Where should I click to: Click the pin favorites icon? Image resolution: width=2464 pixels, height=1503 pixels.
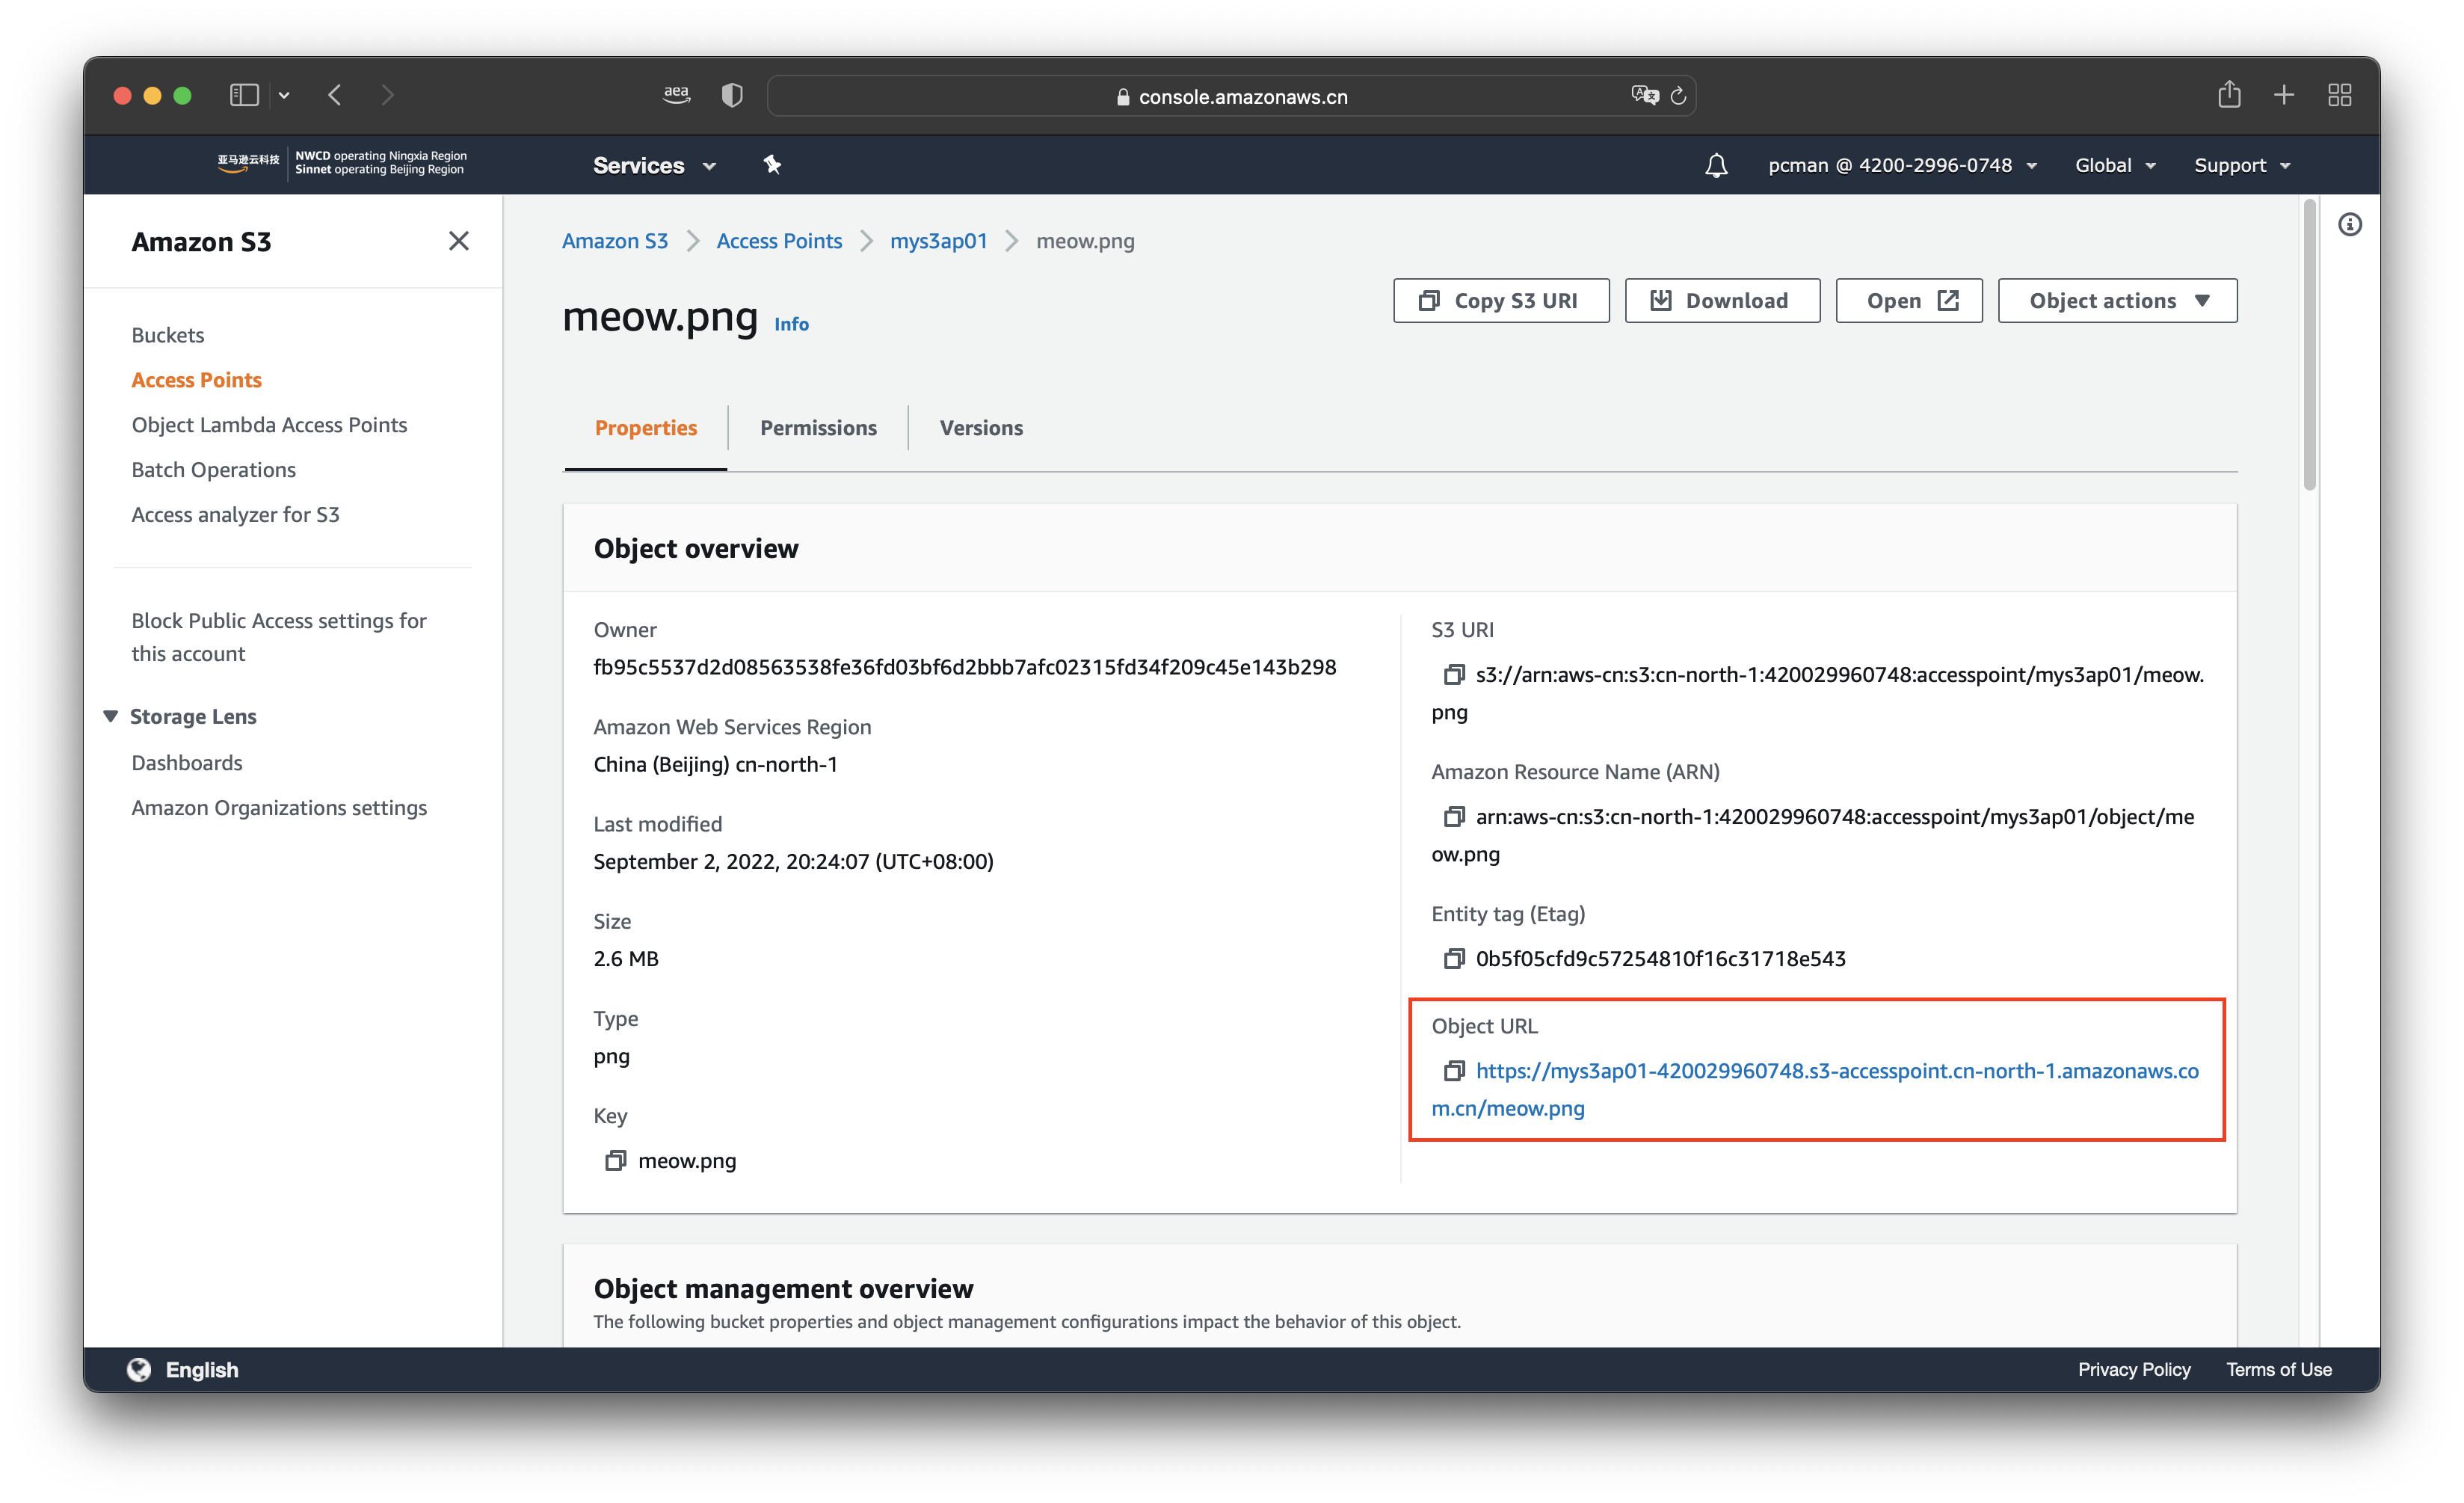click(771, 165)
